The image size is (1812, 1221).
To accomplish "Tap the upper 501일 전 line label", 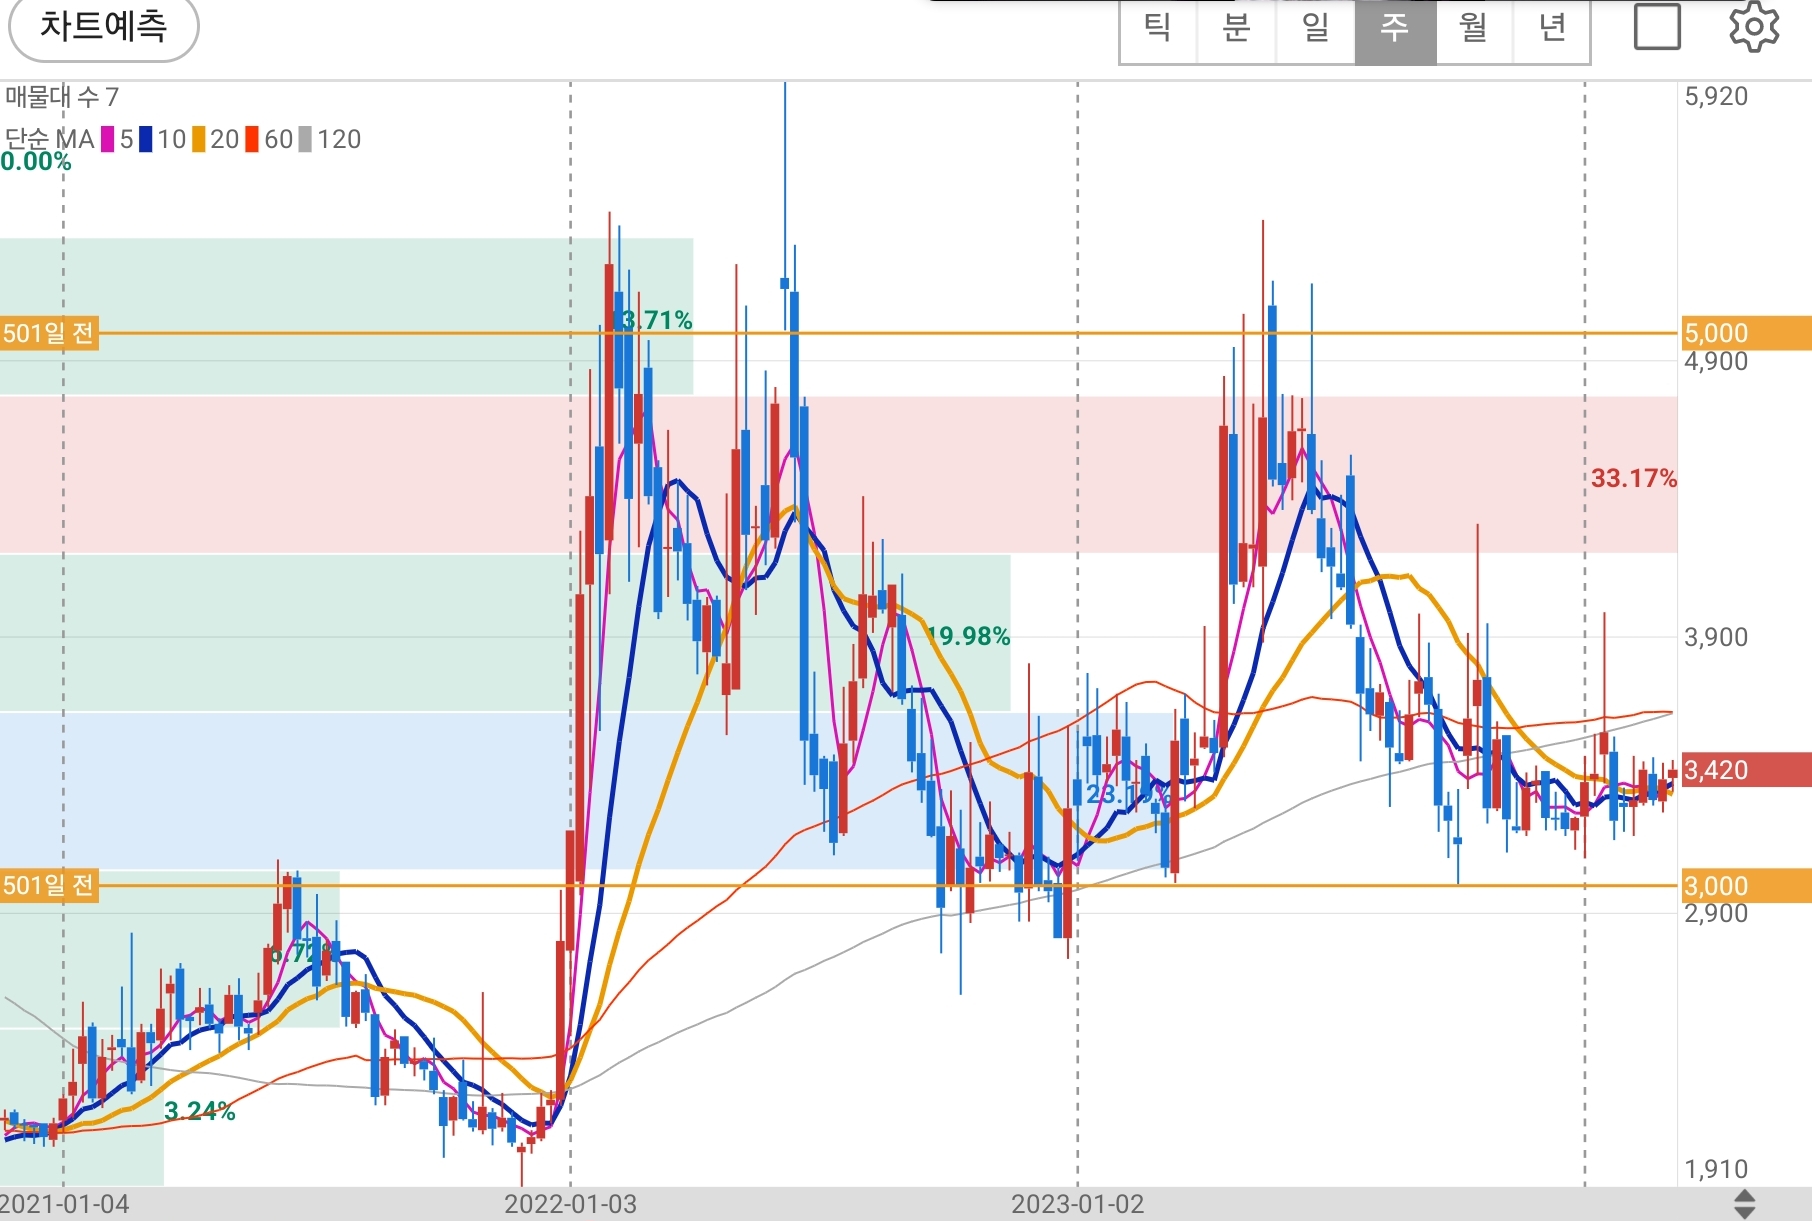I will [x=49, y=333].
